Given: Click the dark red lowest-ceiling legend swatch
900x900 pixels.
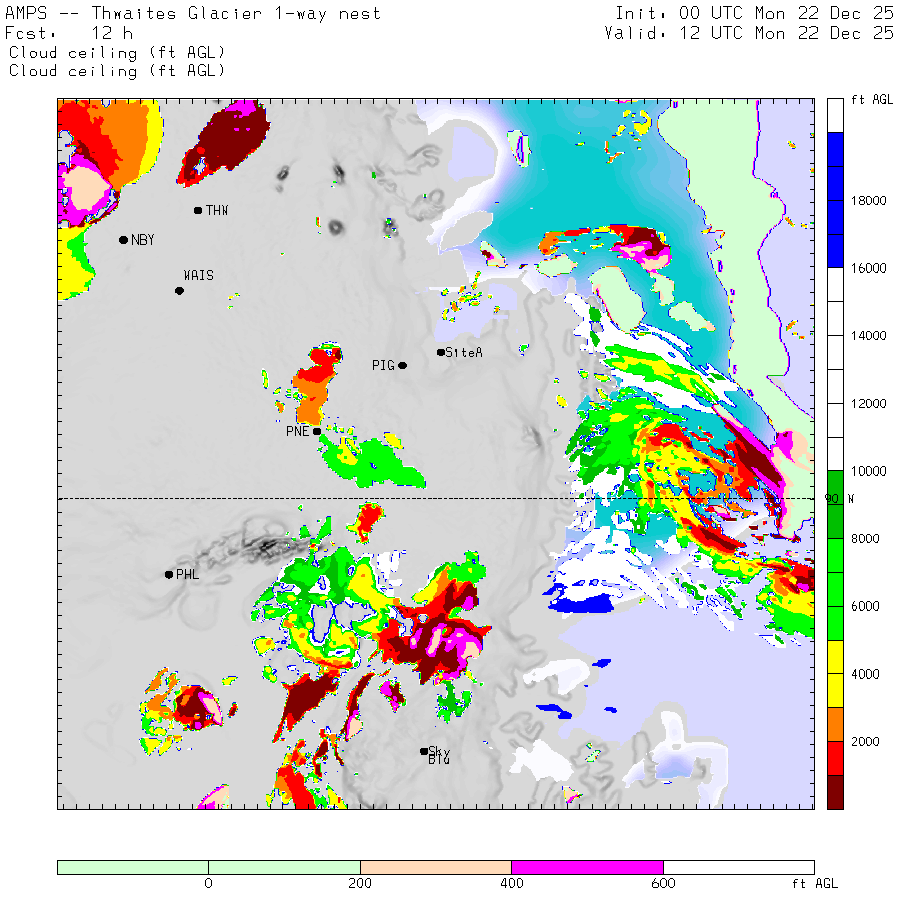Looking at the screenshot, I should (x=835, y=792).
